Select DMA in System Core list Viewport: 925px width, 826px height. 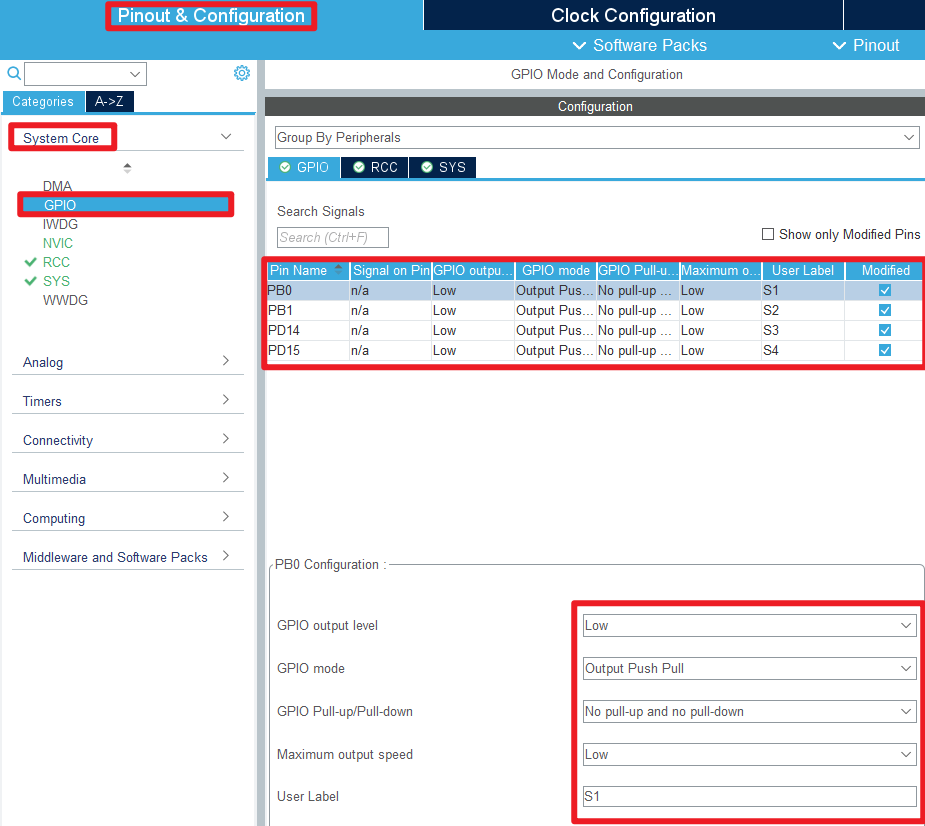click(57, 186)
